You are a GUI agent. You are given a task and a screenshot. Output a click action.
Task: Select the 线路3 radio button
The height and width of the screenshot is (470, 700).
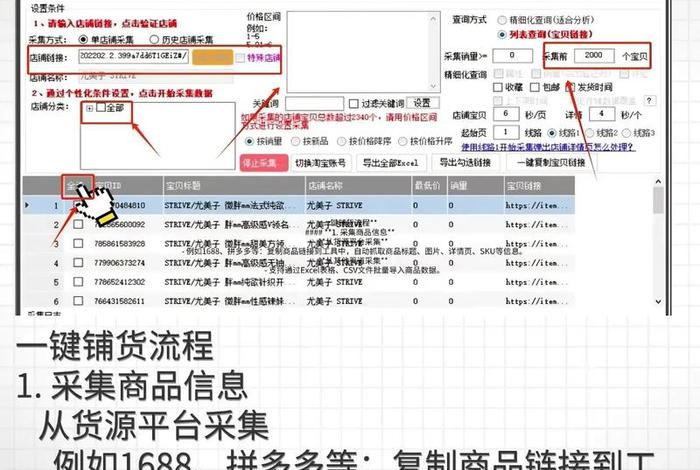point(626,133)
